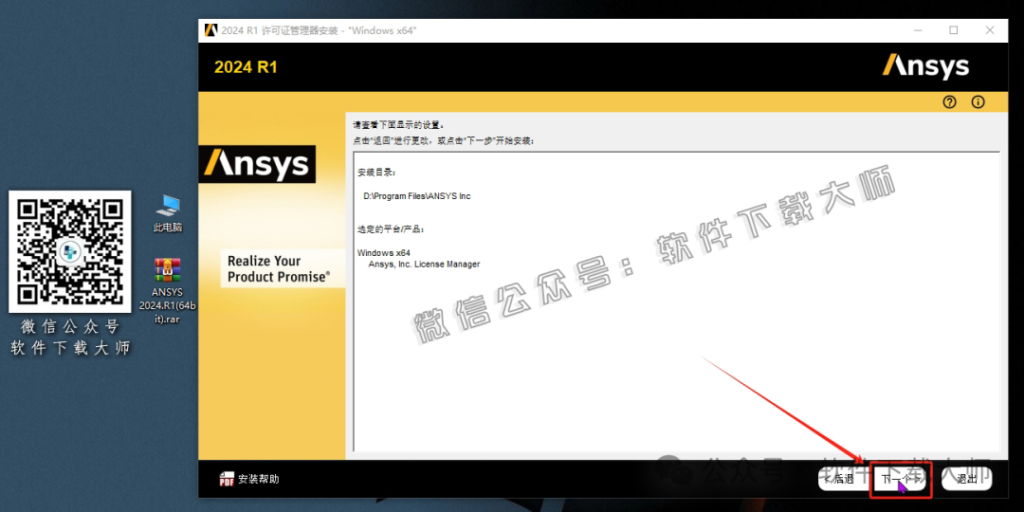Click Windows x64 platform text

click(x=385, y=253)
